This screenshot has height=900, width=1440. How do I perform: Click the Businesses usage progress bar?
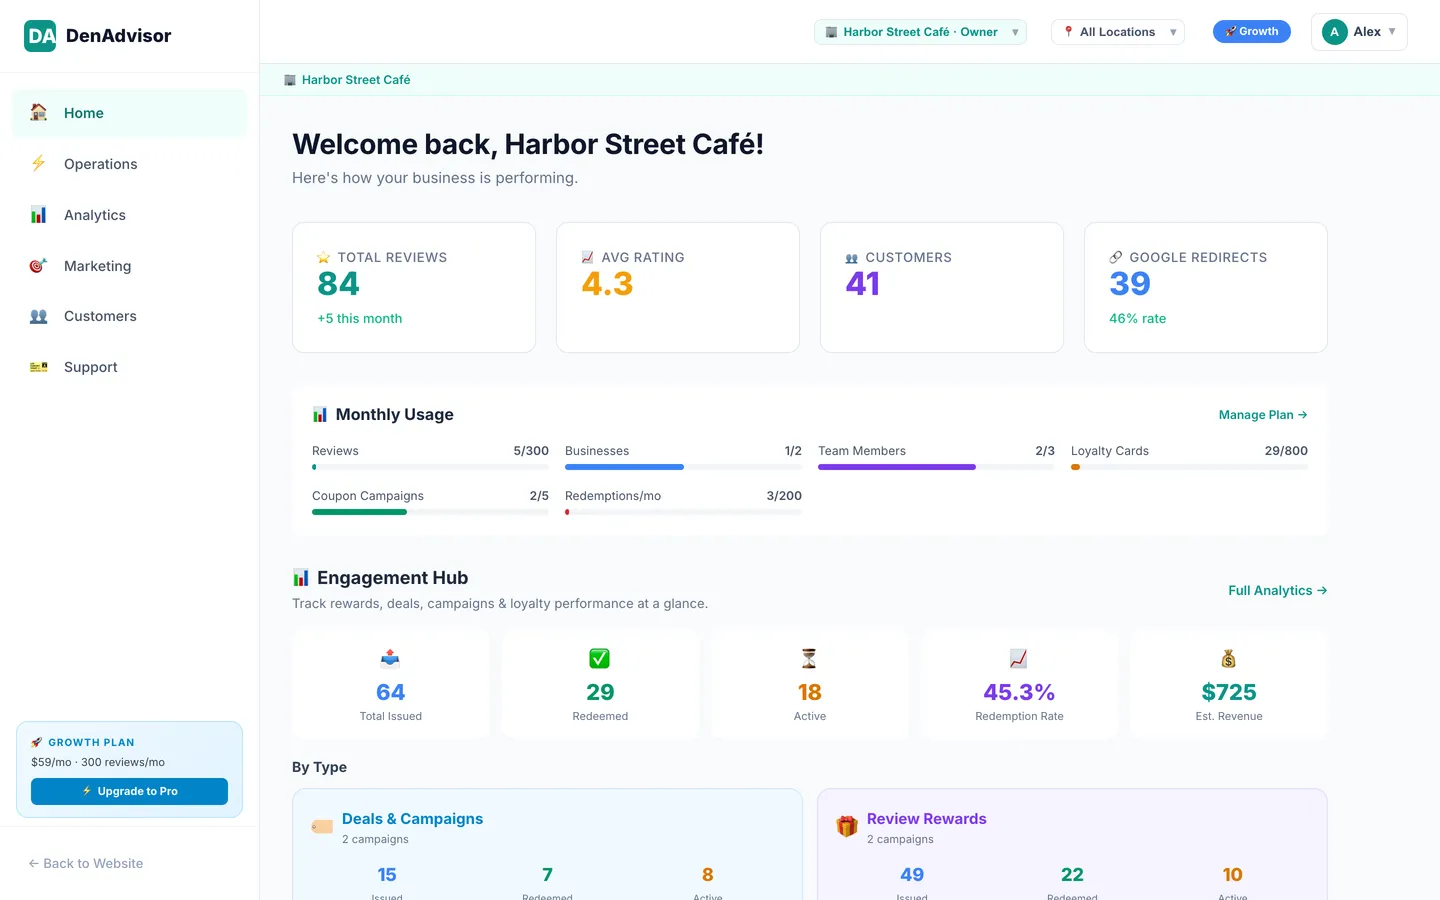pos(683,467)
